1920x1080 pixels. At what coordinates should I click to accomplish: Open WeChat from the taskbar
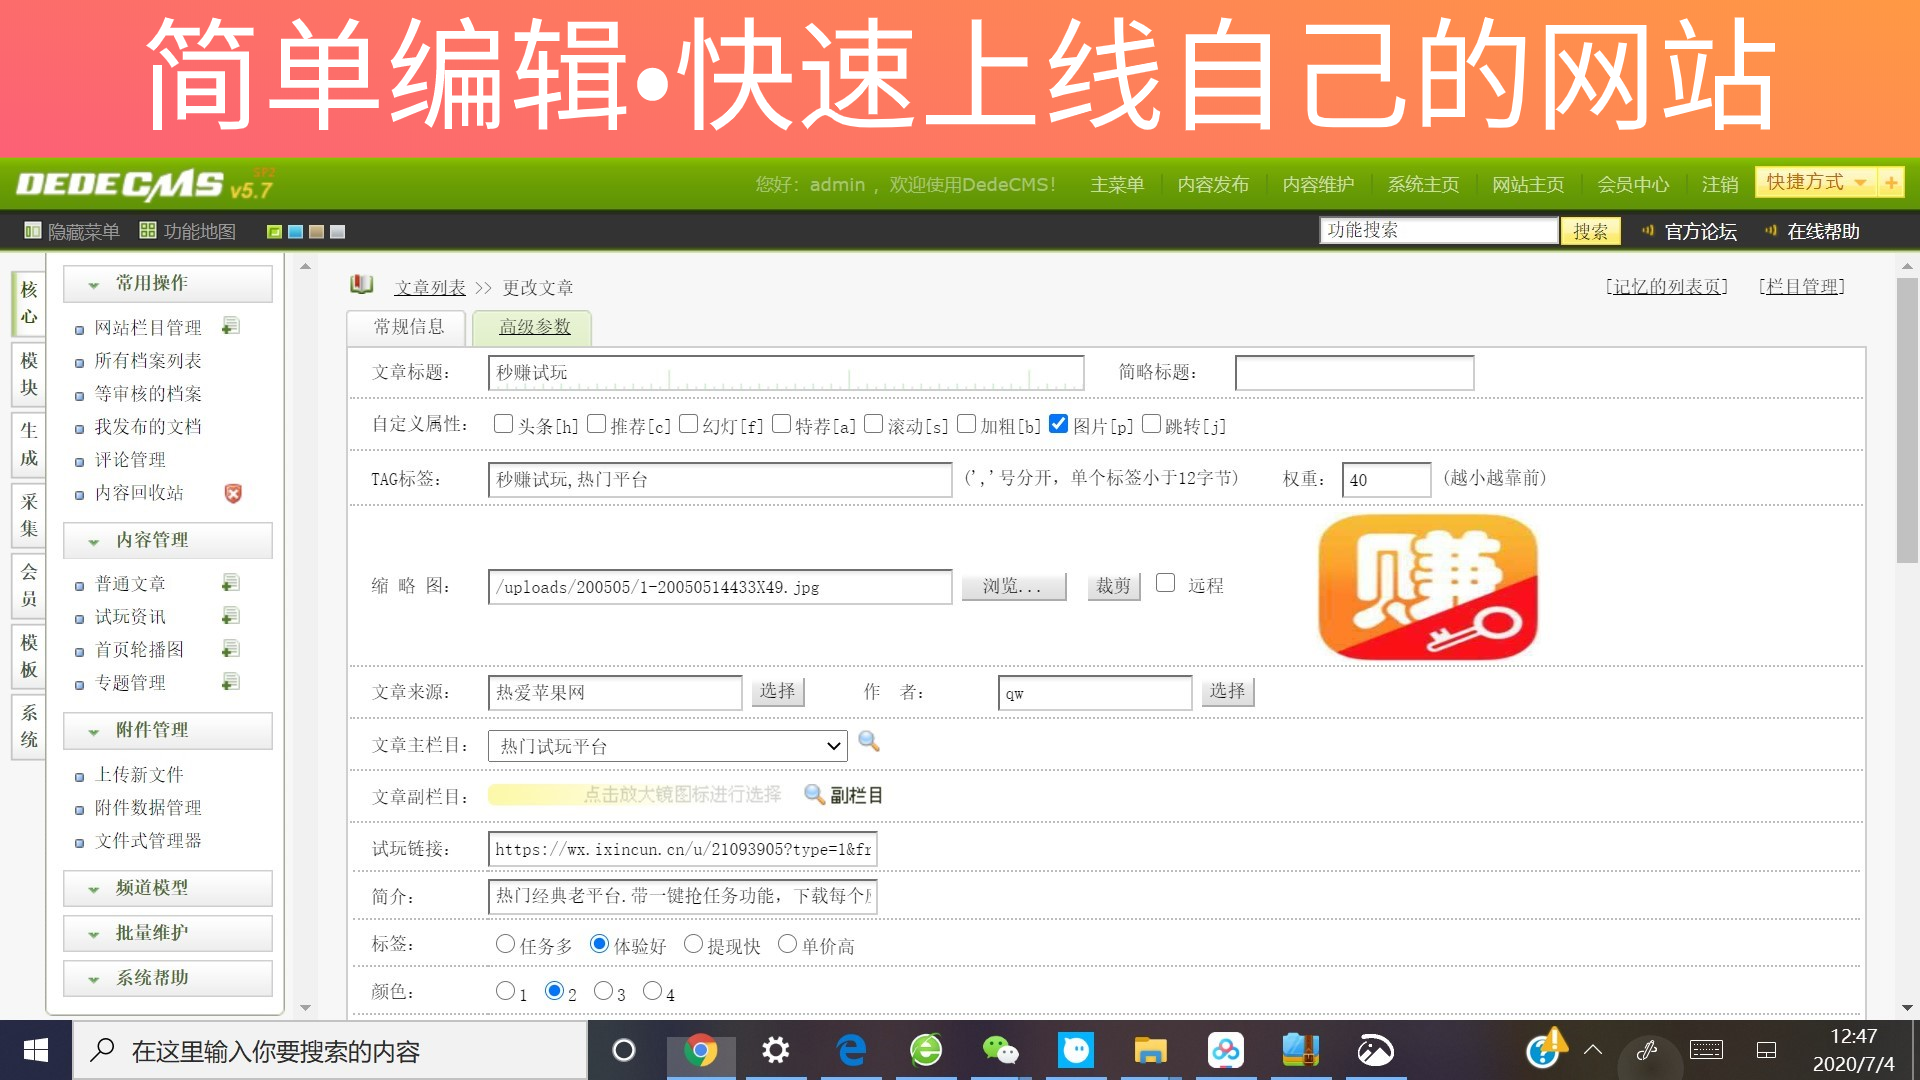(1000, 1050)
